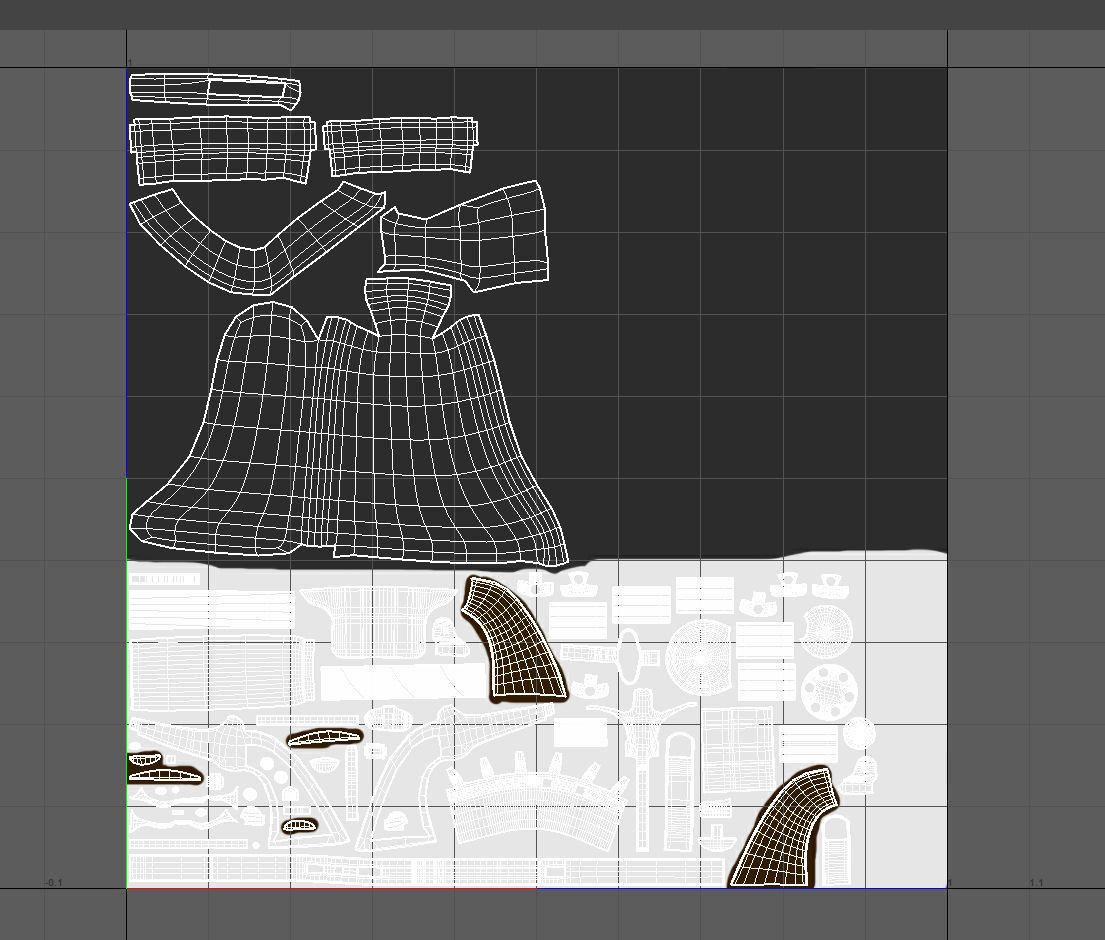Select the arched fan-shaped white UV shell
Screen dimensions: 1105x940
pos(536,800)
